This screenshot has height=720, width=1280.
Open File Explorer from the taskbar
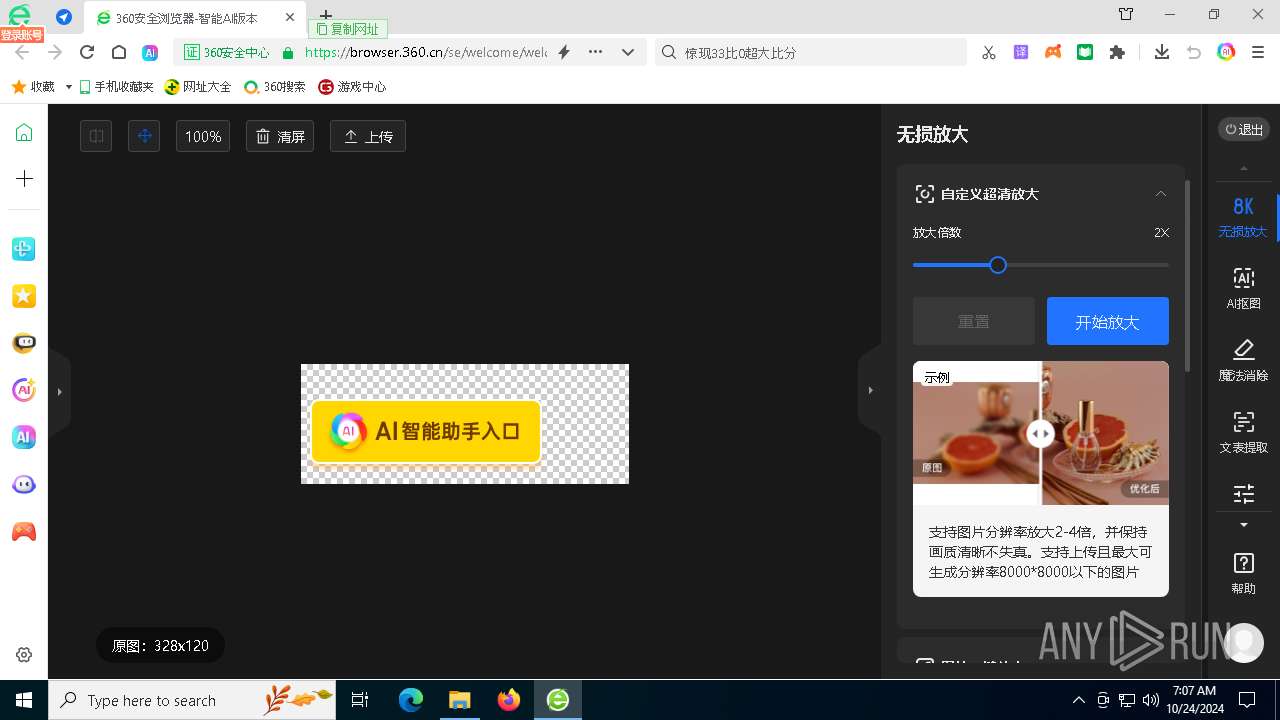(x=460, y=700)
